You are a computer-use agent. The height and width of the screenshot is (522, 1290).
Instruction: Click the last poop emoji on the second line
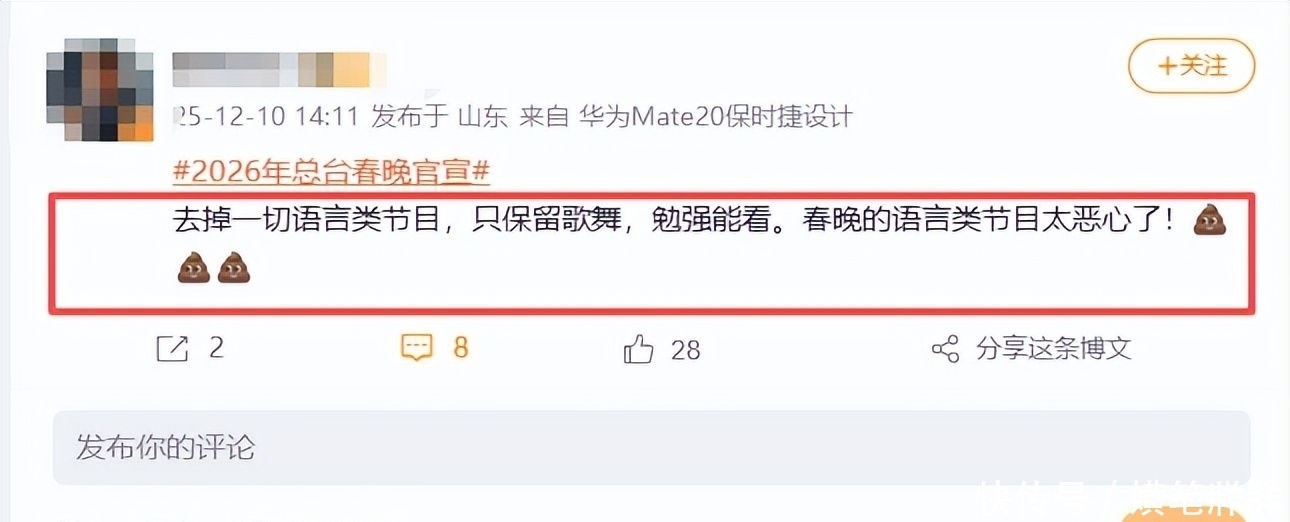pos(233,267)
